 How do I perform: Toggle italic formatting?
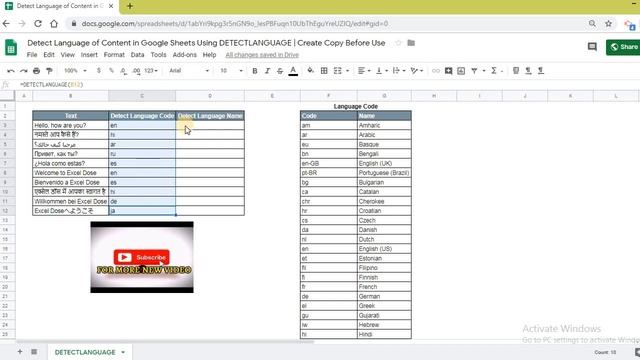[267, 71]
